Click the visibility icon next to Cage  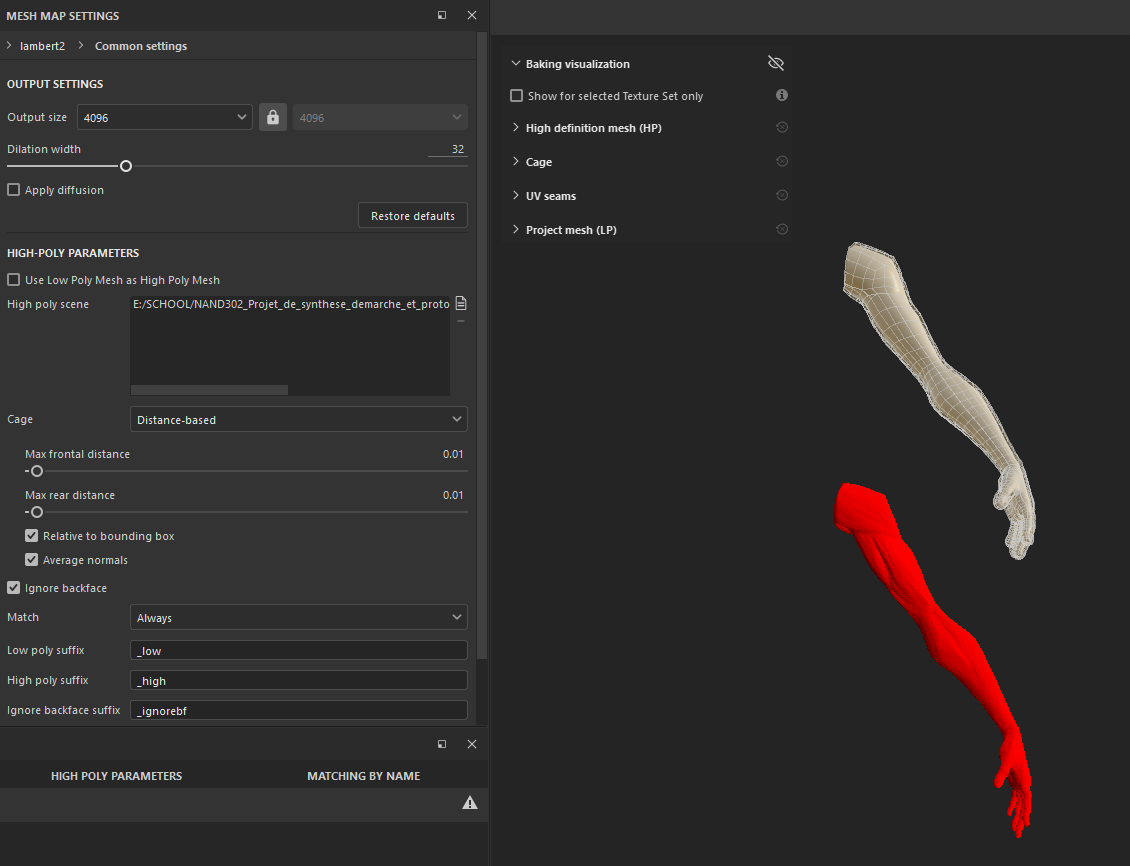click(x=781, y=161)
